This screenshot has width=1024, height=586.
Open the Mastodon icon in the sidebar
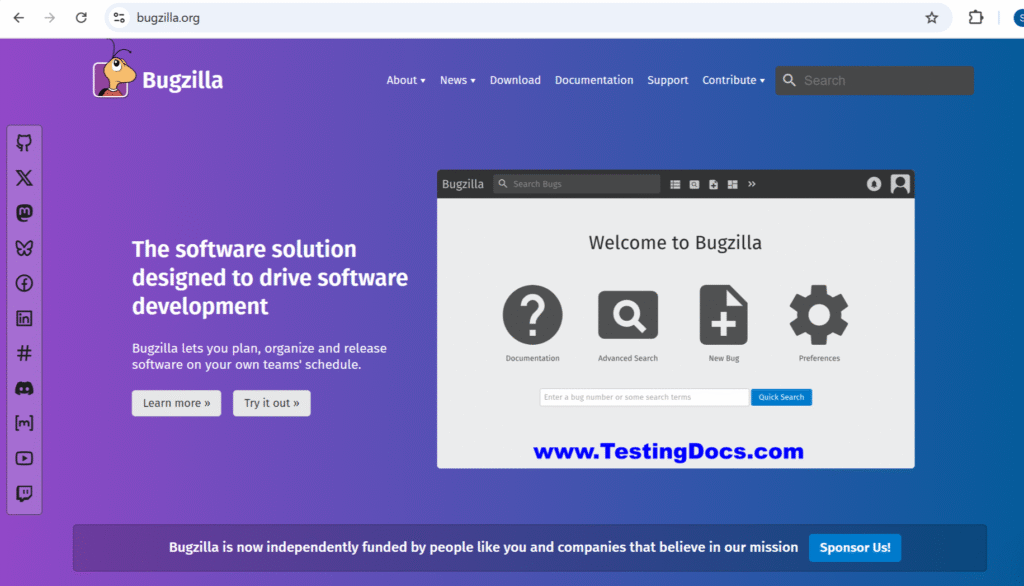(x=24, y=212)
